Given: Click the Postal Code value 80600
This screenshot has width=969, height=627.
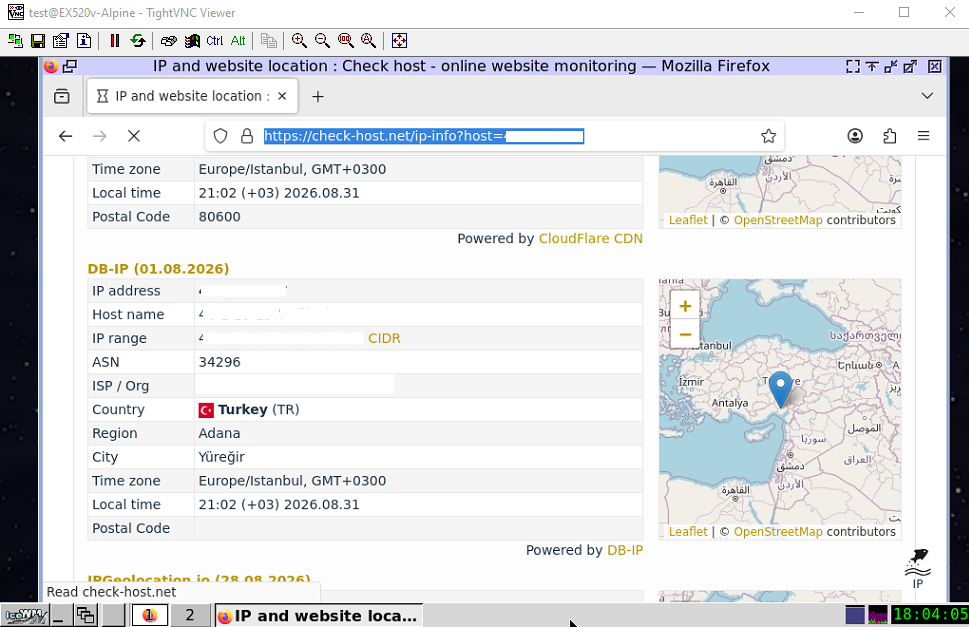Looking at the screenshot, I should point(219,217).
